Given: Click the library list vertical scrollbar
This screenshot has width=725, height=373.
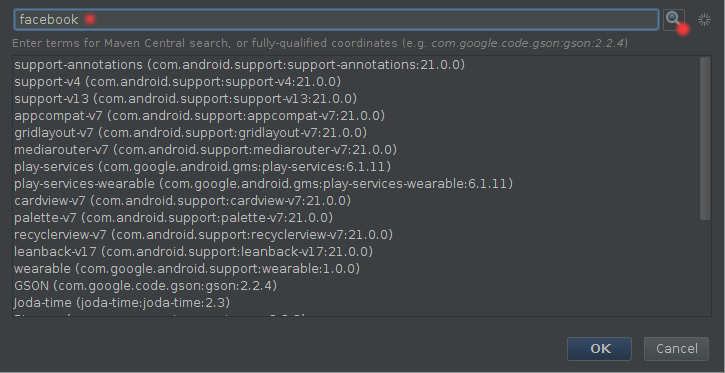Looking at the screenshot, I should tap(705, 139).
